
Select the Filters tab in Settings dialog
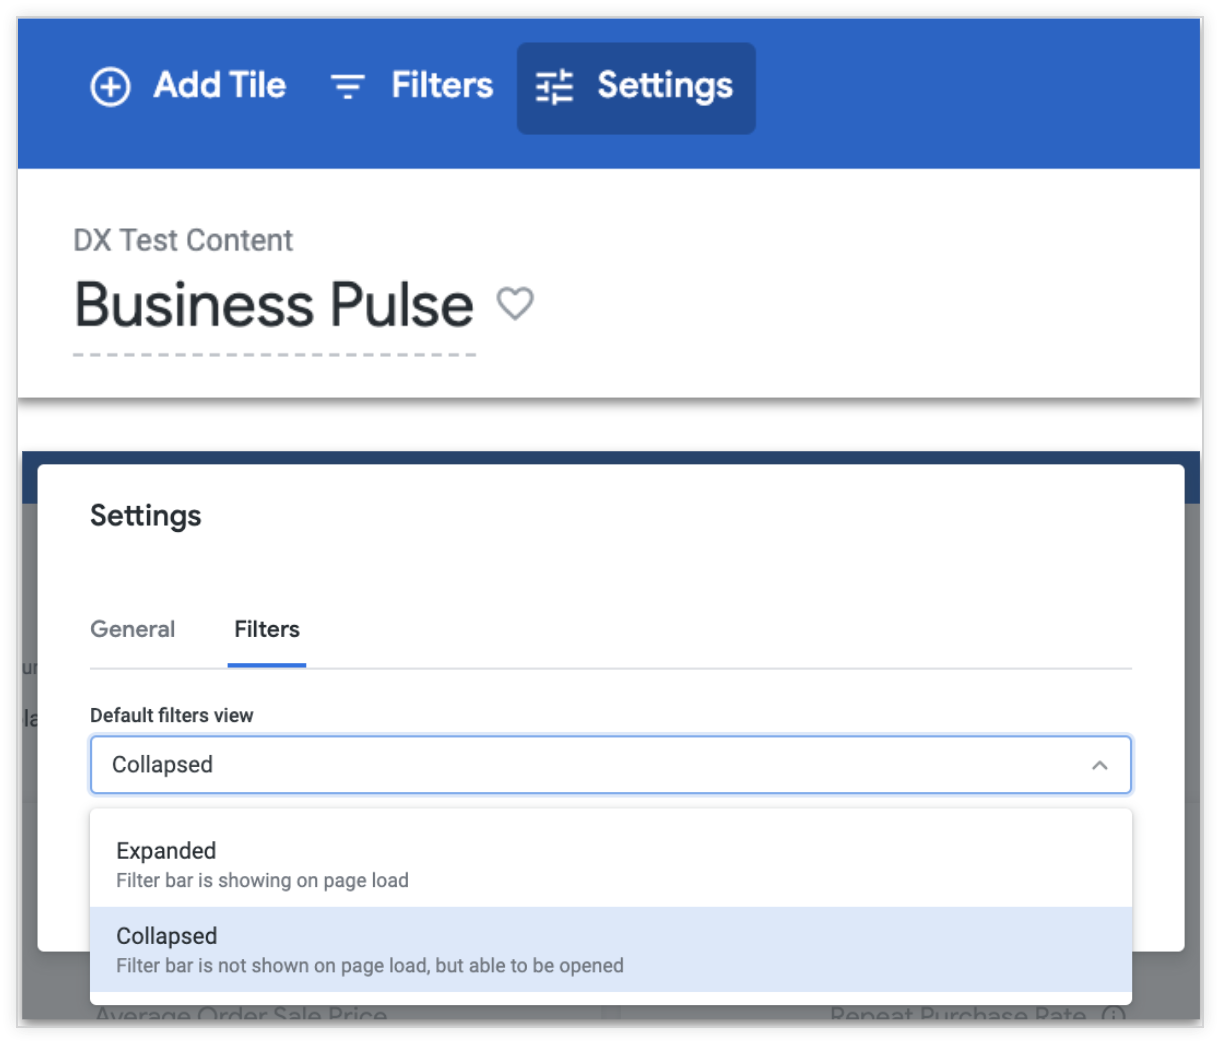[x=266, y=629]
